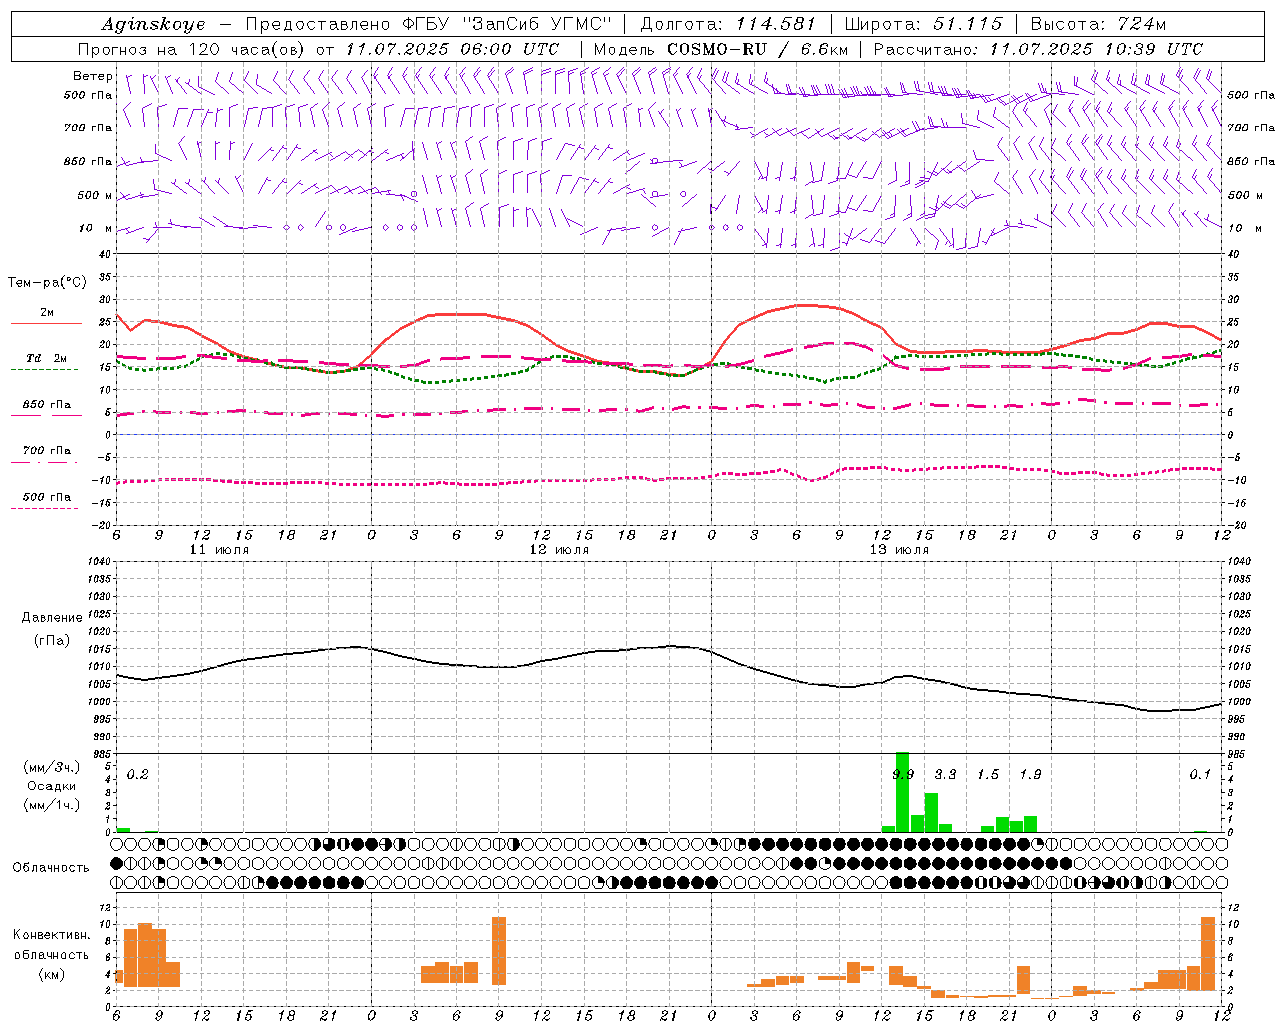The image size is (1280, 1024).
Task: Click the longitude value "Долгота: 114.581"
Action: point(728,24)
